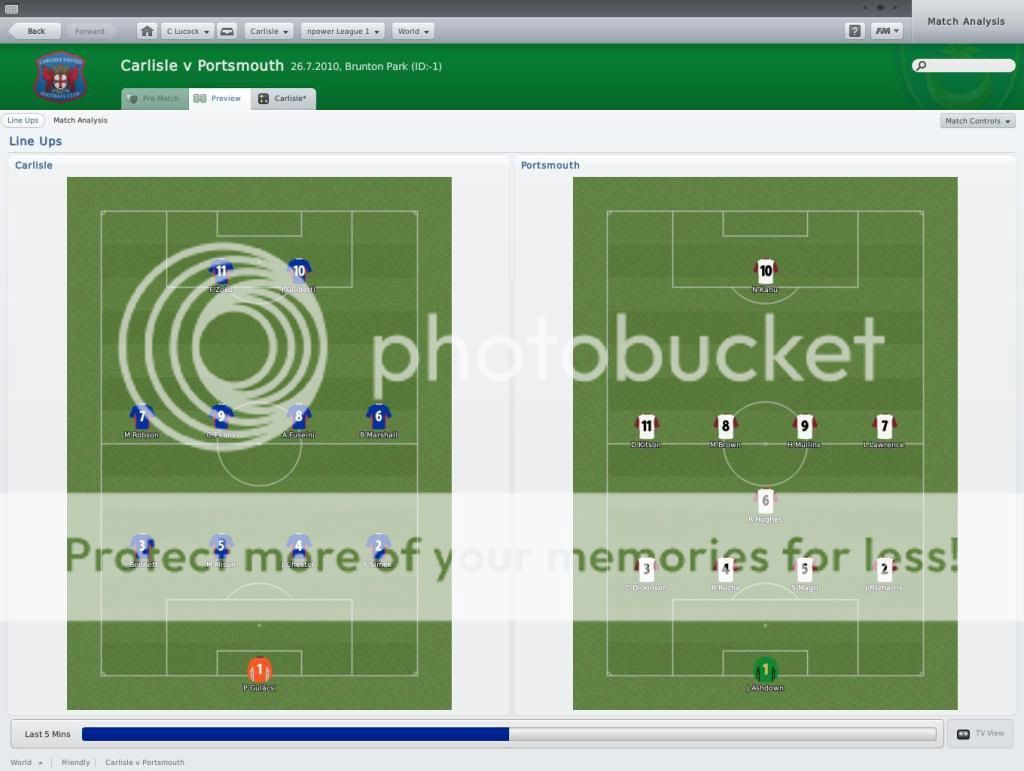The width and height of the screenshot is (1024, 771).
Task: Open the Carlisle club dropdown in toolbar
Action: click(x=269, y=31)
